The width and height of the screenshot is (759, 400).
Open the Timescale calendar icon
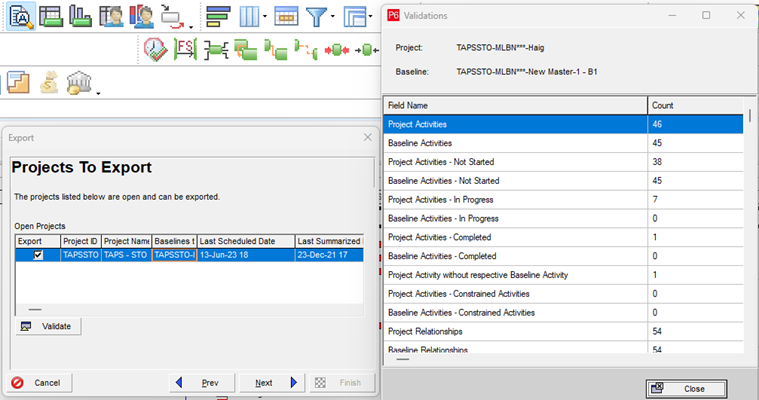pyautogui.click(x=285, y=16)
